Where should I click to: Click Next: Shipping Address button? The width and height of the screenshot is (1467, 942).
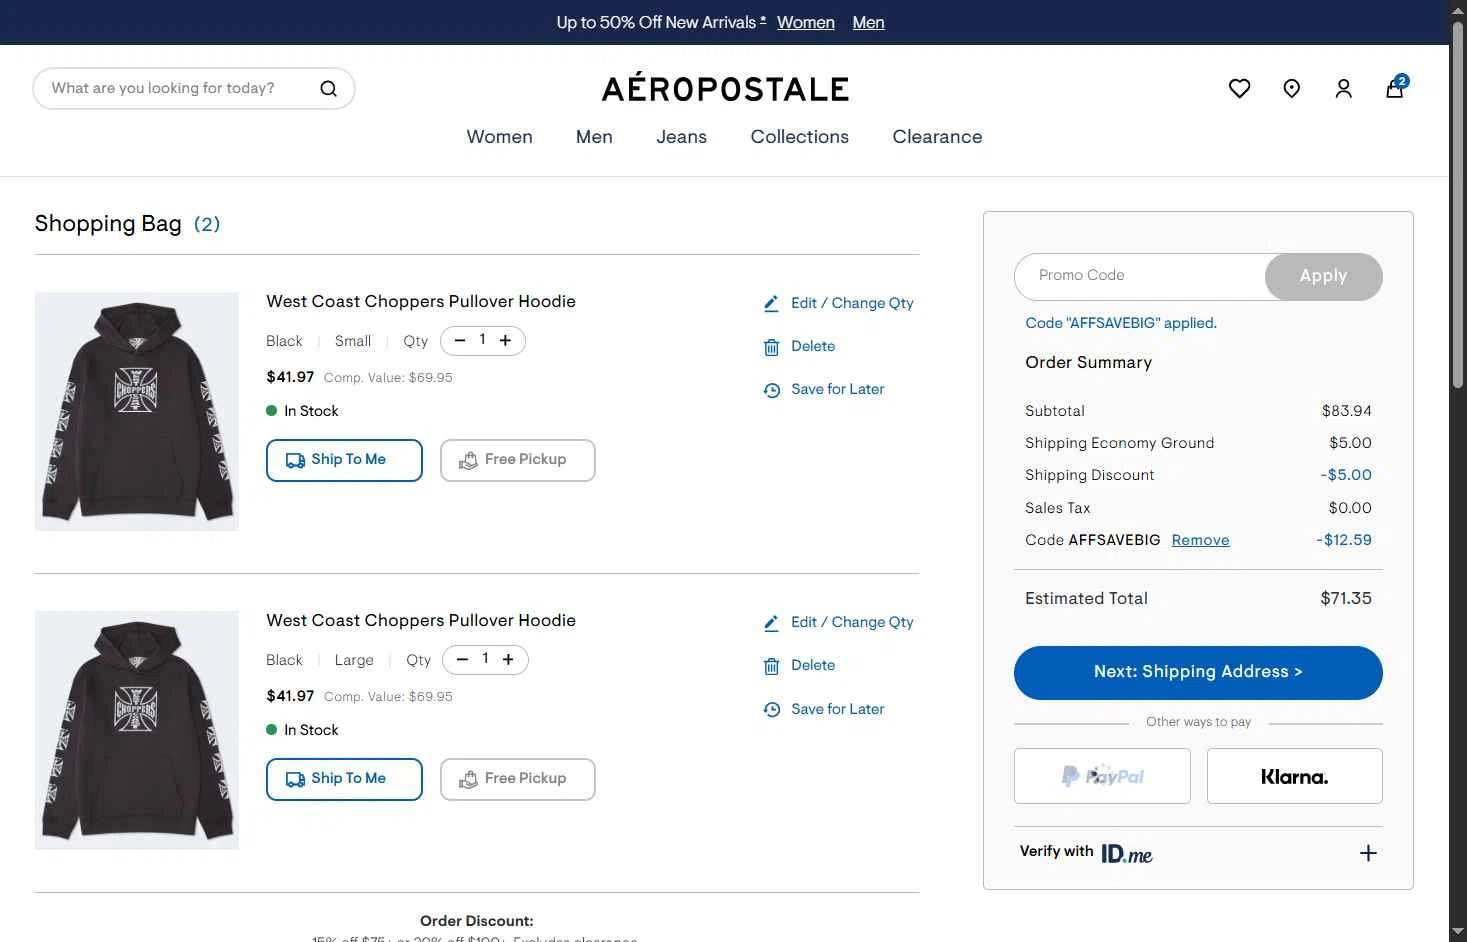coord(1198,672)
